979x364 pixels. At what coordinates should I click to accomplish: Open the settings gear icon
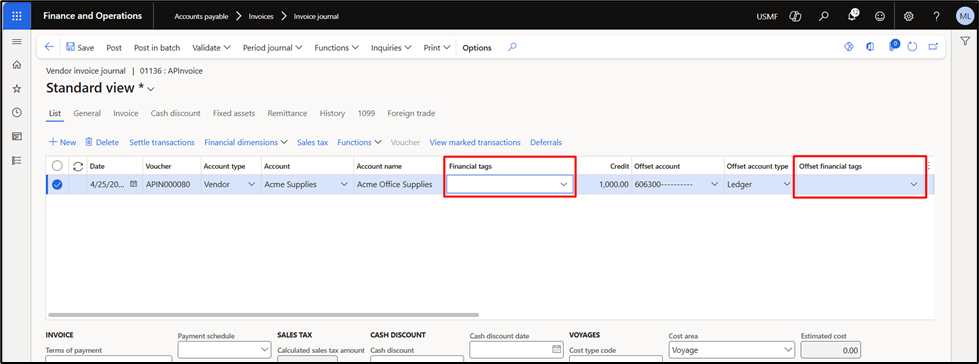908,16
